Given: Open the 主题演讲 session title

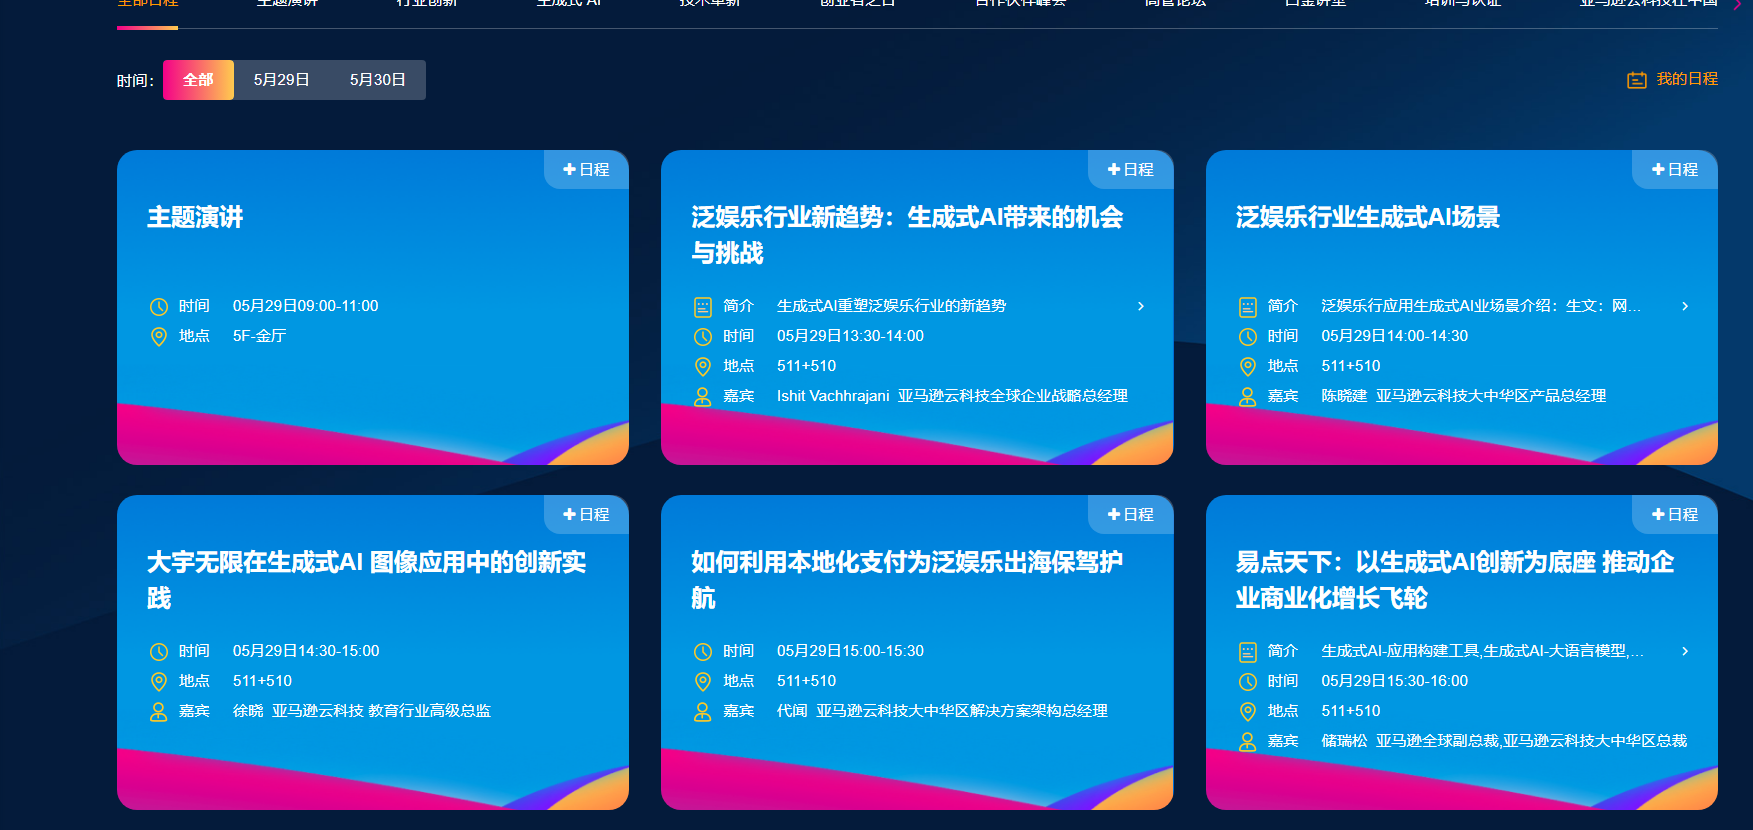Looking at the screenshot, I should click(x=195, y=217).
